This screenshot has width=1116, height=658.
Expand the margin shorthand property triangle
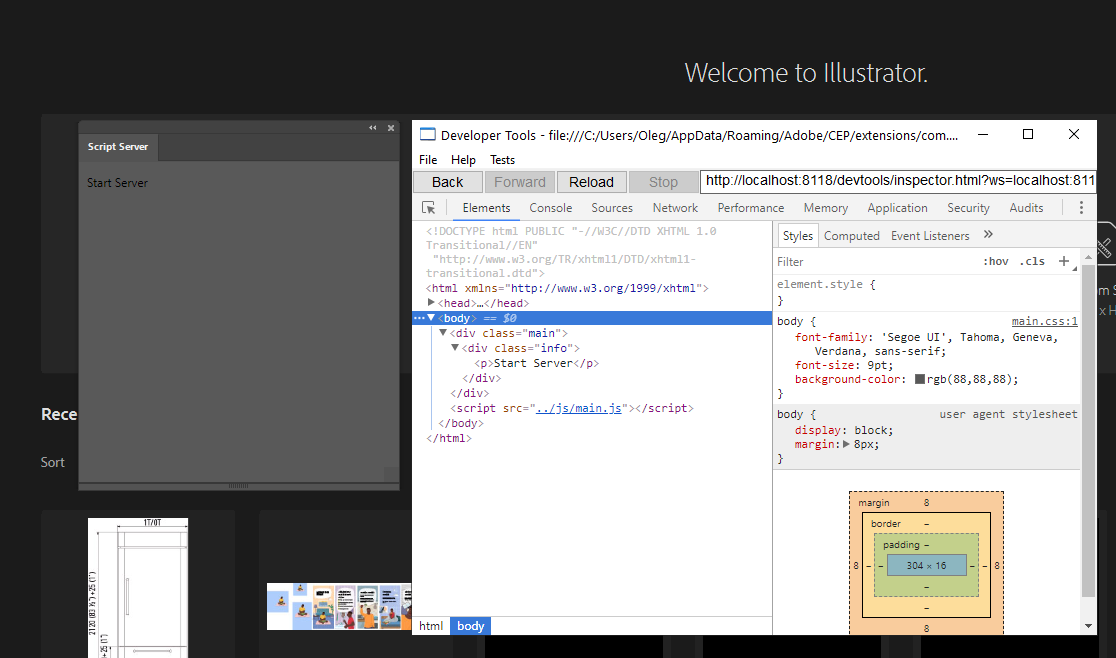click(x=846, y=444)
